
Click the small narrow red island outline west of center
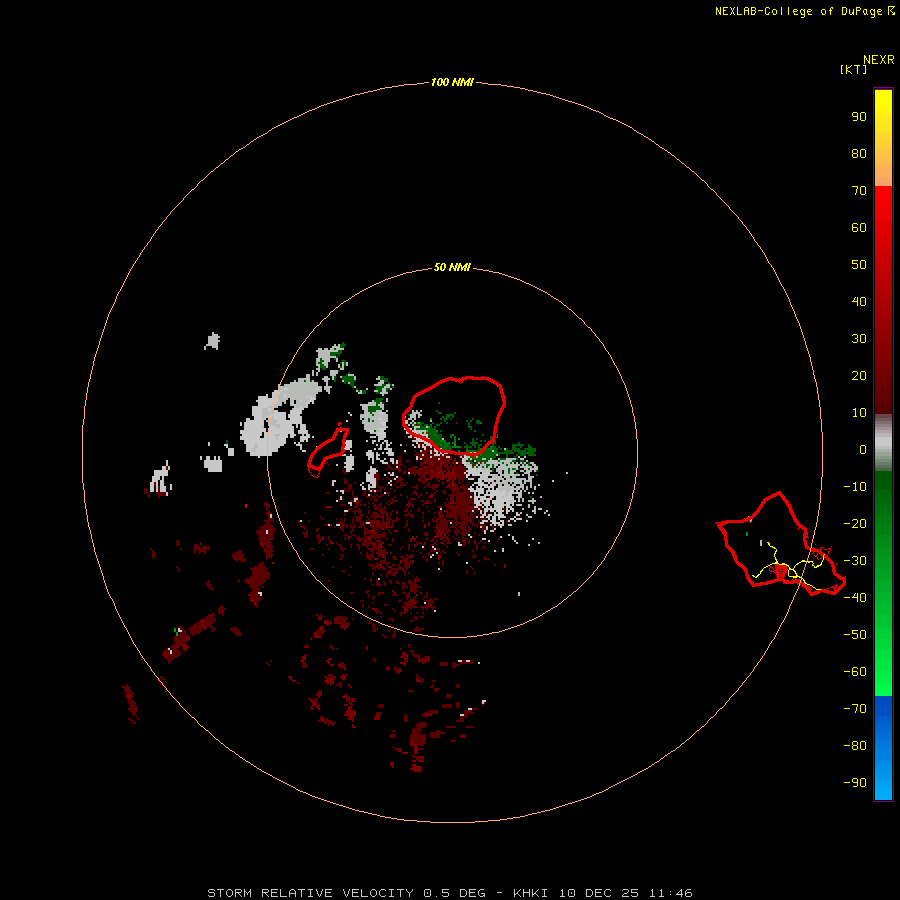click(328, 452)
